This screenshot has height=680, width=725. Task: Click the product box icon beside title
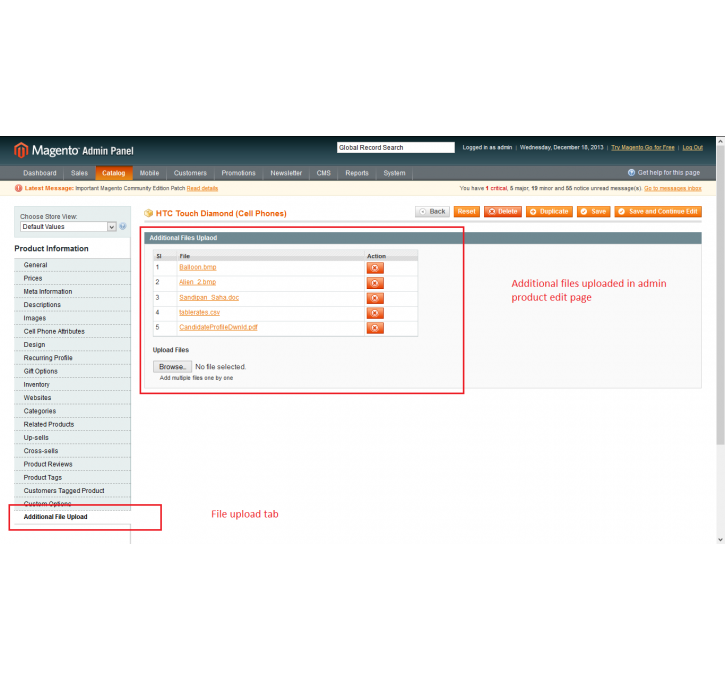(148, 213)
